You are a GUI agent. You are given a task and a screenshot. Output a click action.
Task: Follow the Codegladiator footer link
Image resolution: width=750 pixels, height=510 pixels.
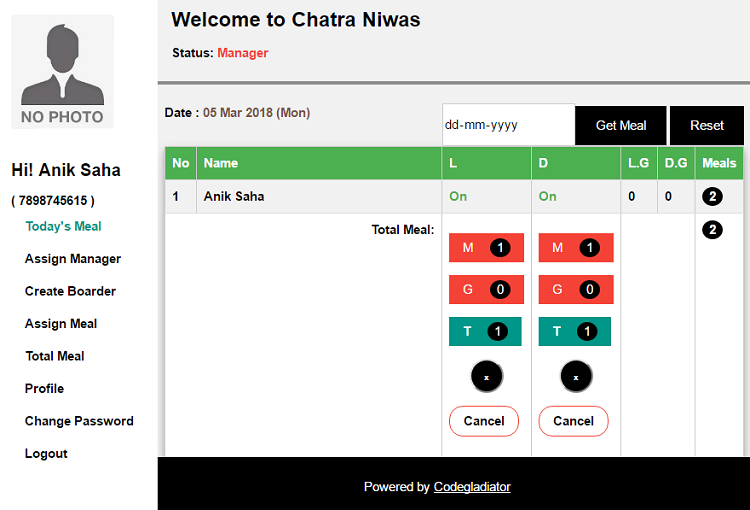[472, 487]
